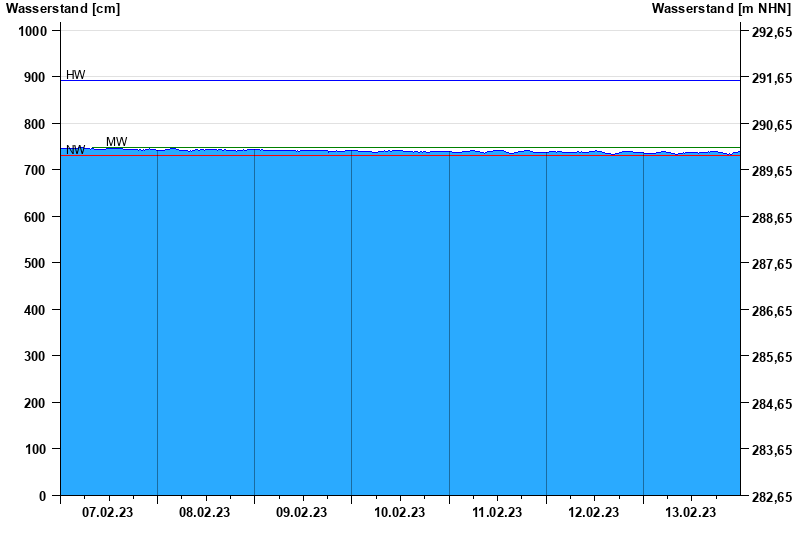This screenshot has width=800, height=550.
Task: Click the NW label near left axis
Action: (76, 150)
